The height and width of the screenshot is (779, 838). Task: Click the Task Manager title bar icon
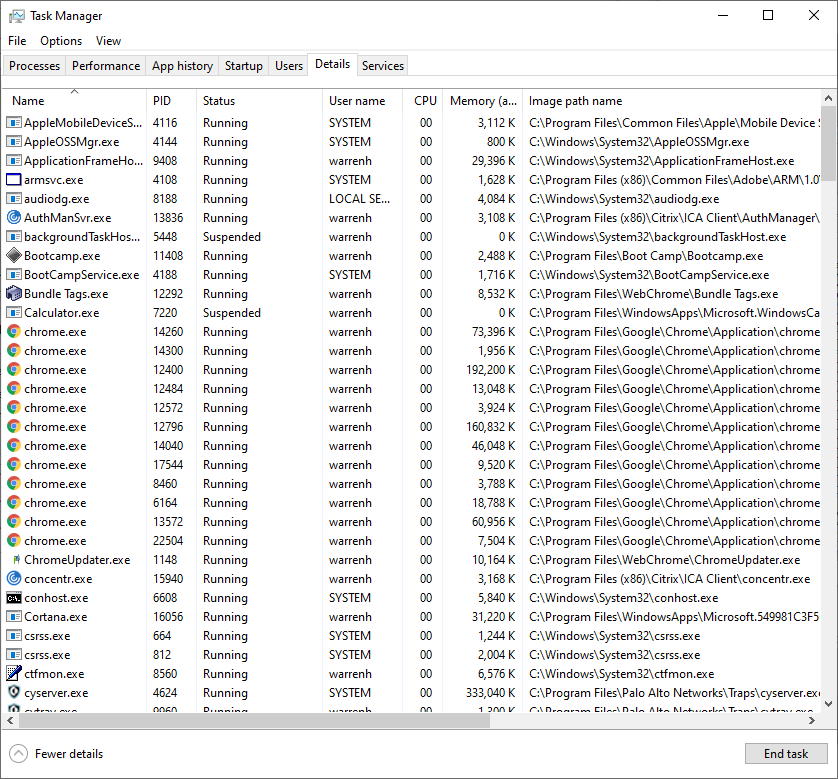pos(17,16)
